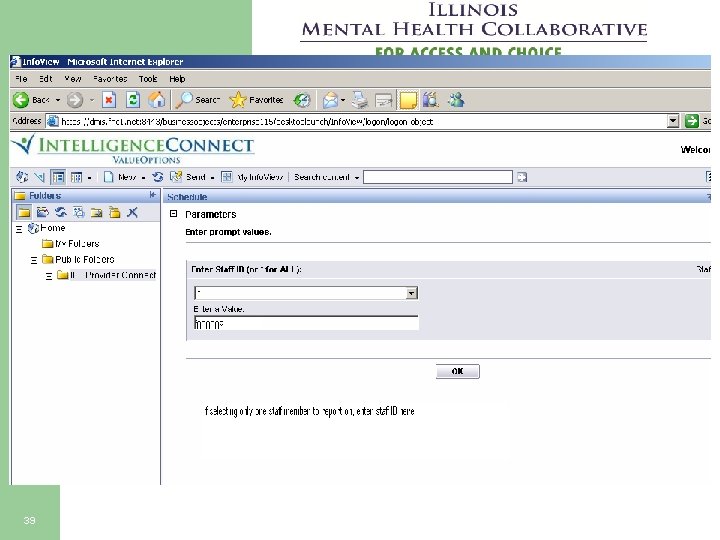This screenshot has width=720, height=540.
Task: Collapse the Folders panel with arrow icon
Action: (x=152, y=195)
